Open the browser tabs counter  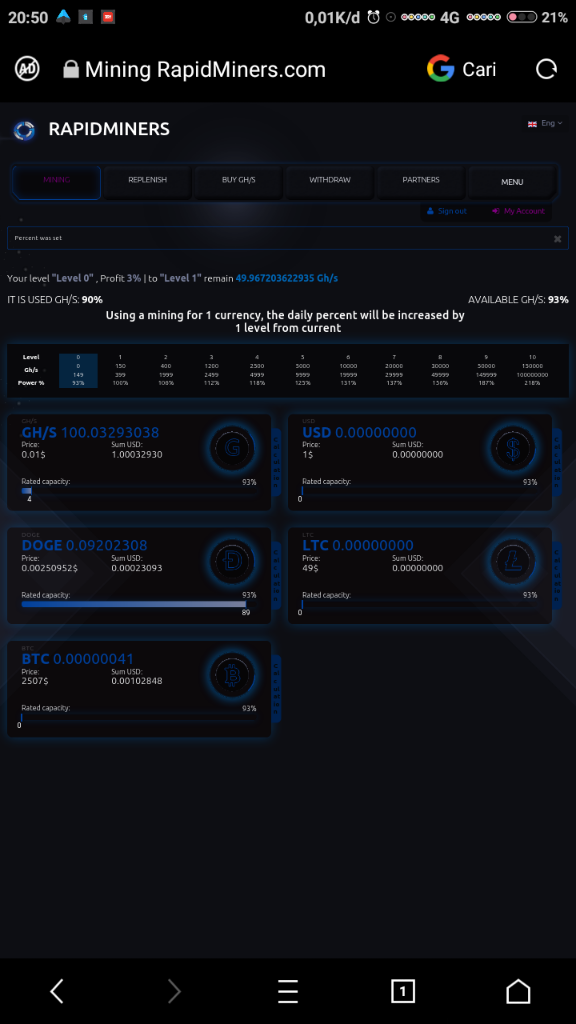(x=403, y=991)
